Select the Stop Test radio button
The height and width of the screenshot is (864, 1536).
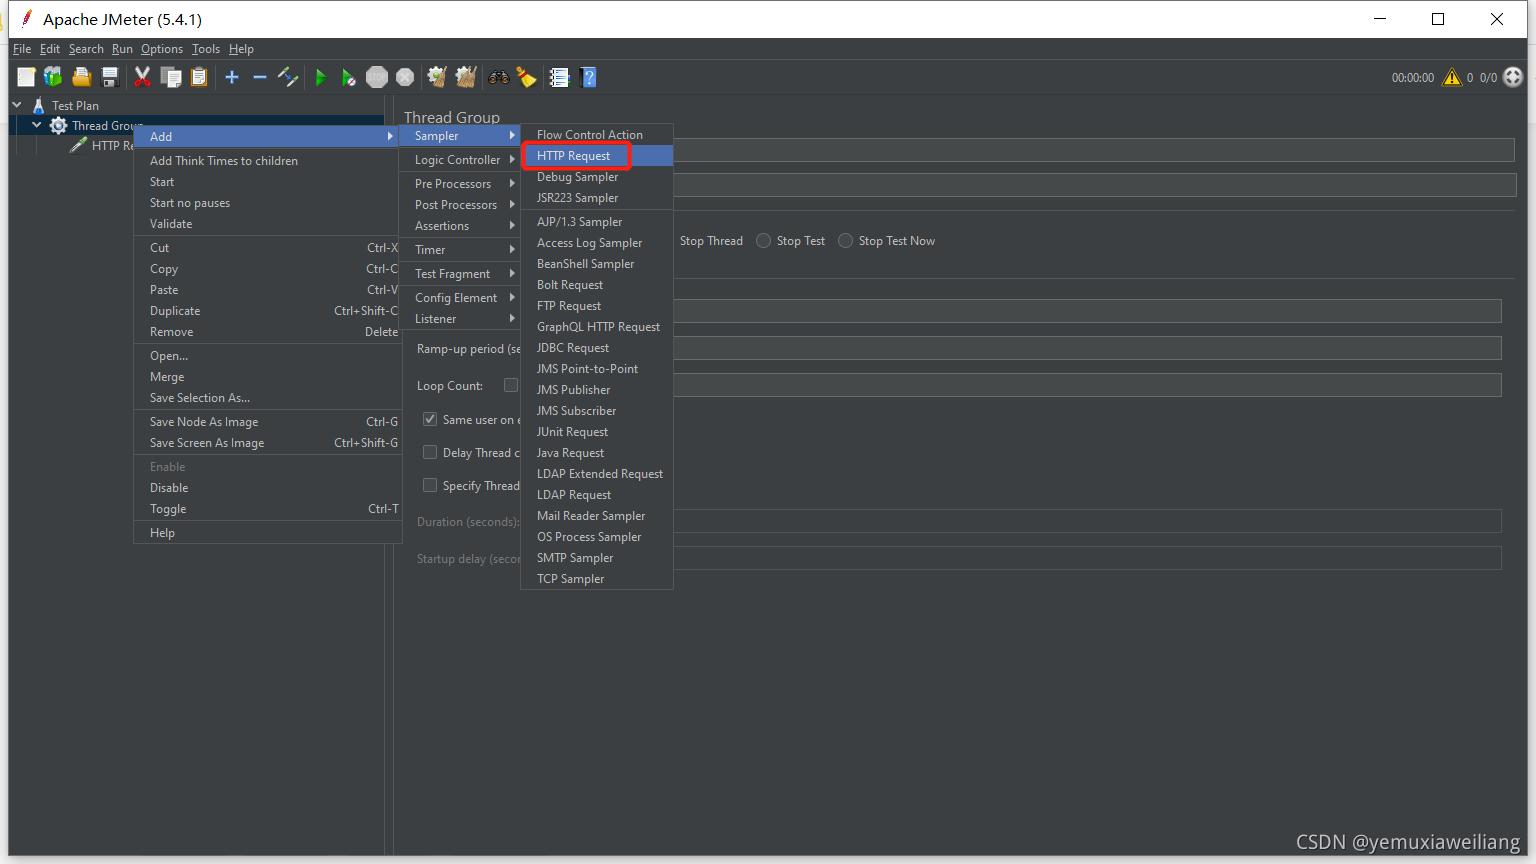[764, 241]
